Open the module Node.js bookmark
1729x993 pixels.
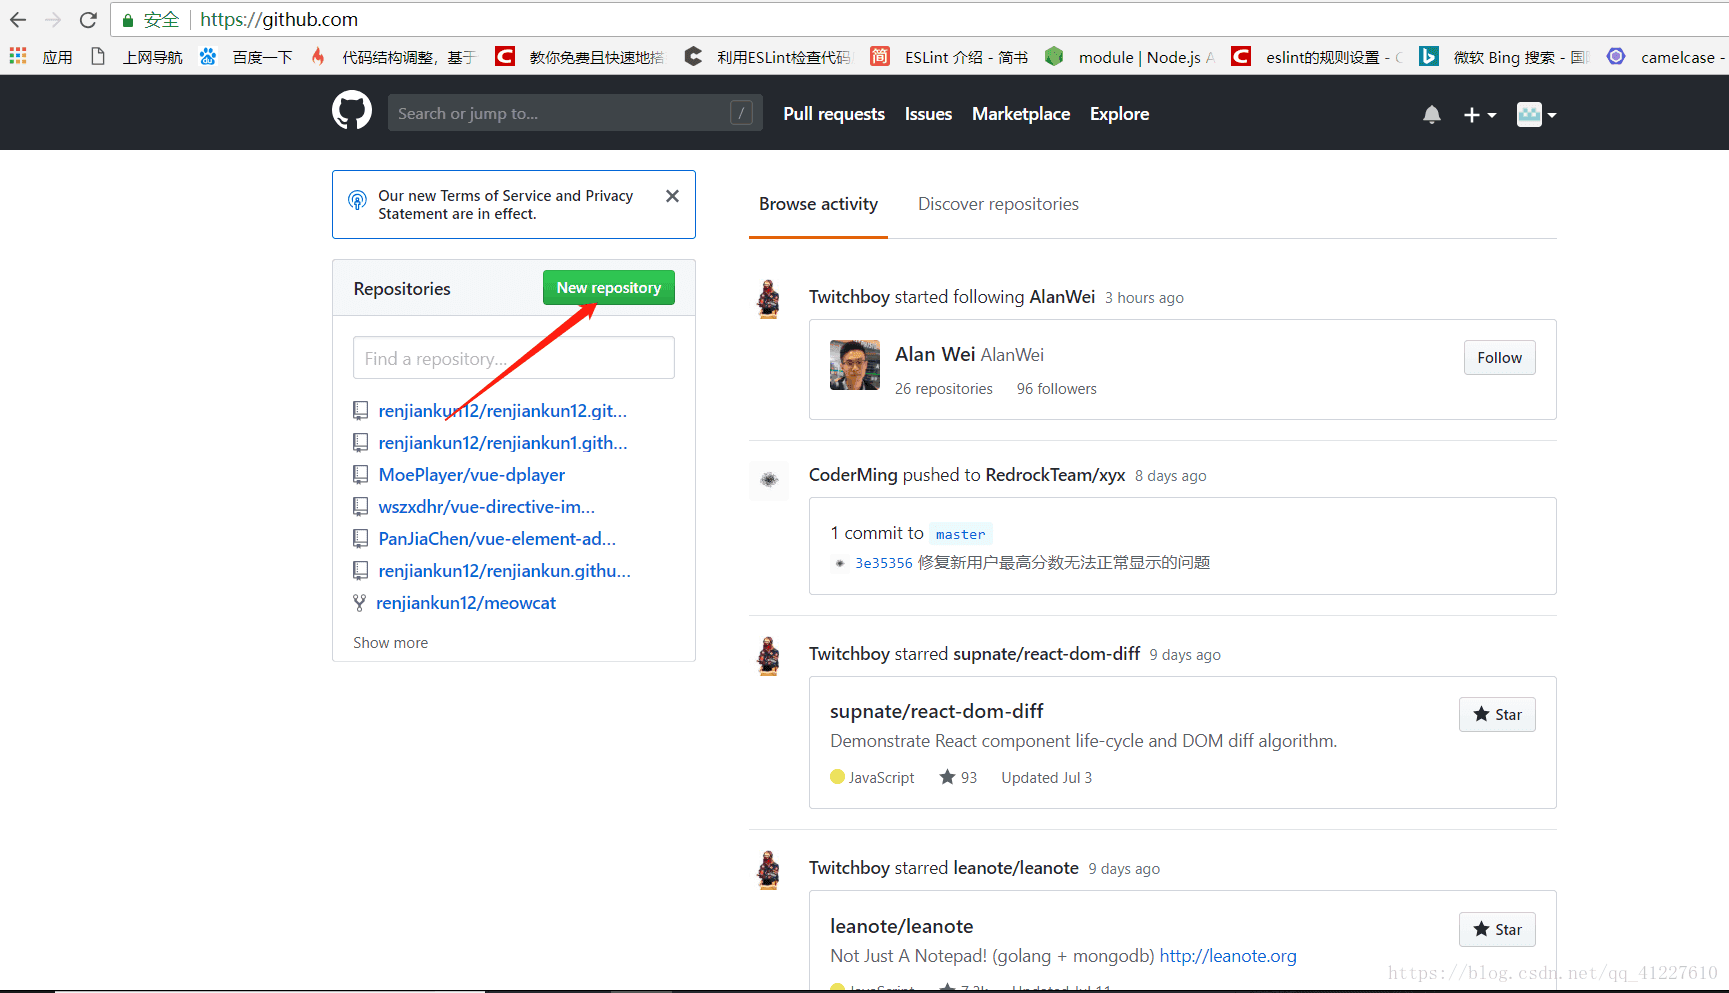[x=1130, y=57]
